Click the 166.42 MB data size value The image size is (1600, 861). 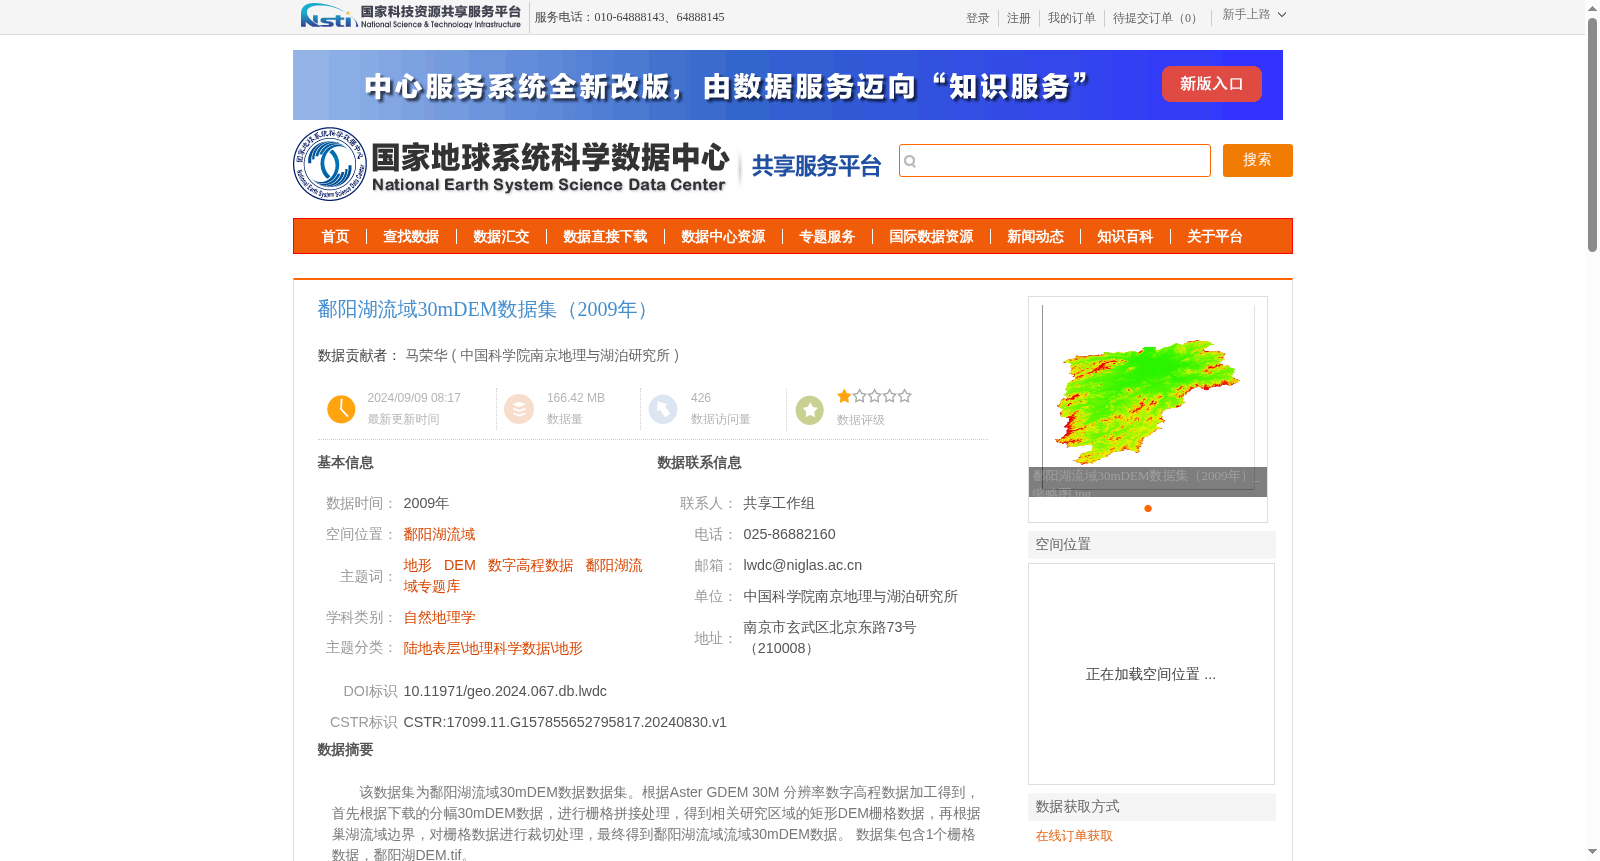(576, 398)
